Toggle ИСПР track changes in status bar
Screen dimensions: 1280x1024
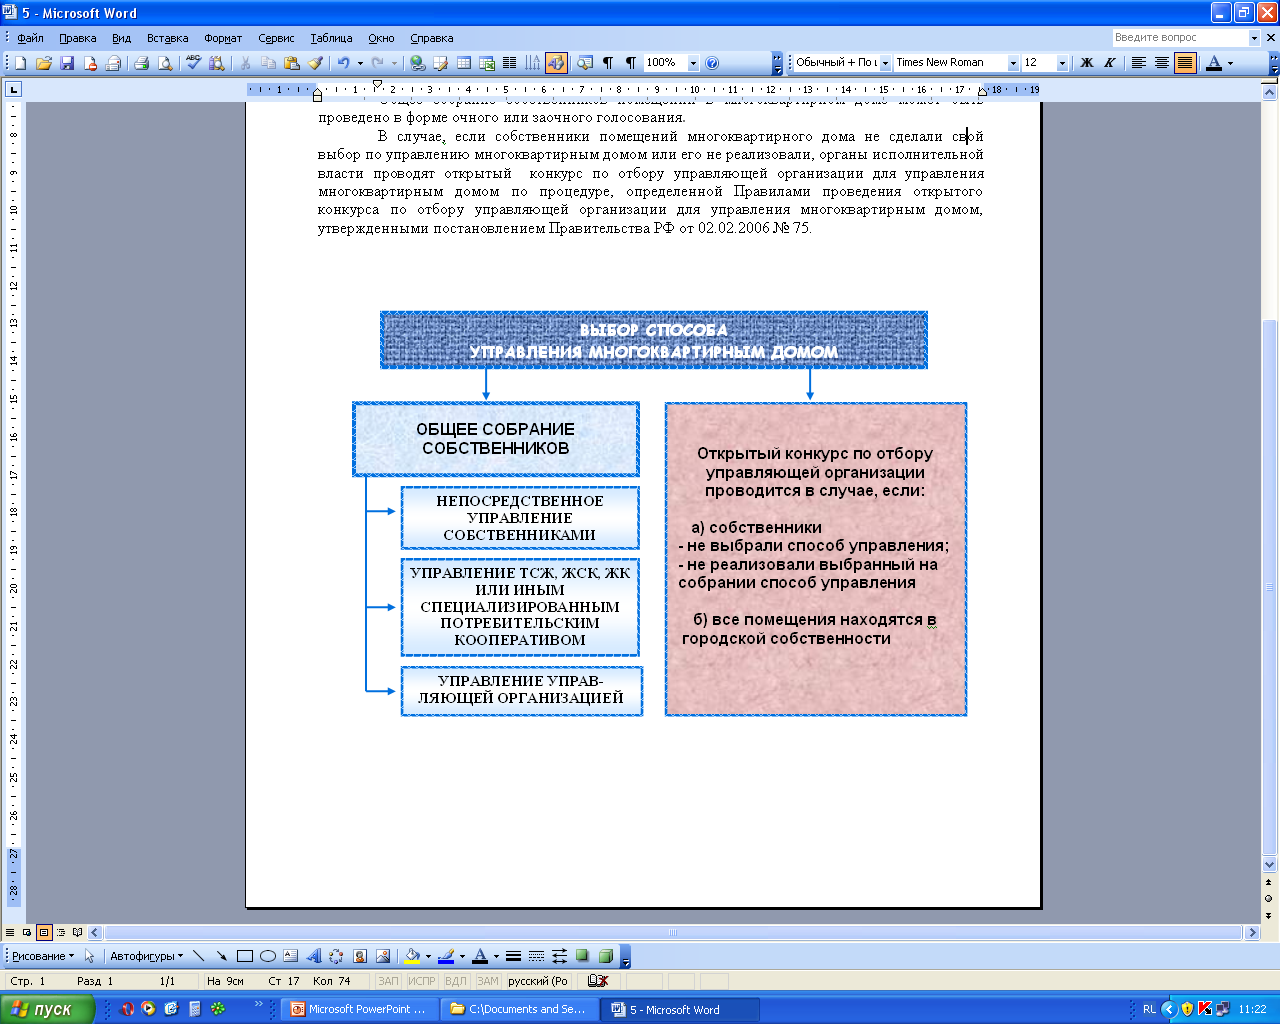422,981
